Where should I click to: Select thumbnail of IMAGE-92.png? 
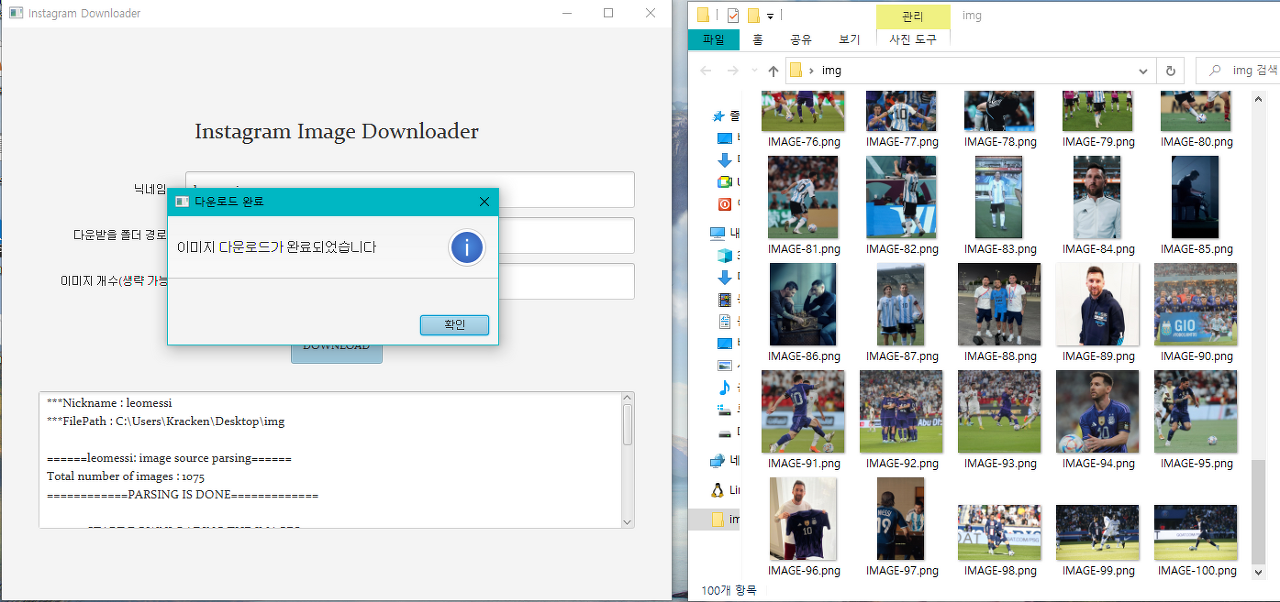901,411
